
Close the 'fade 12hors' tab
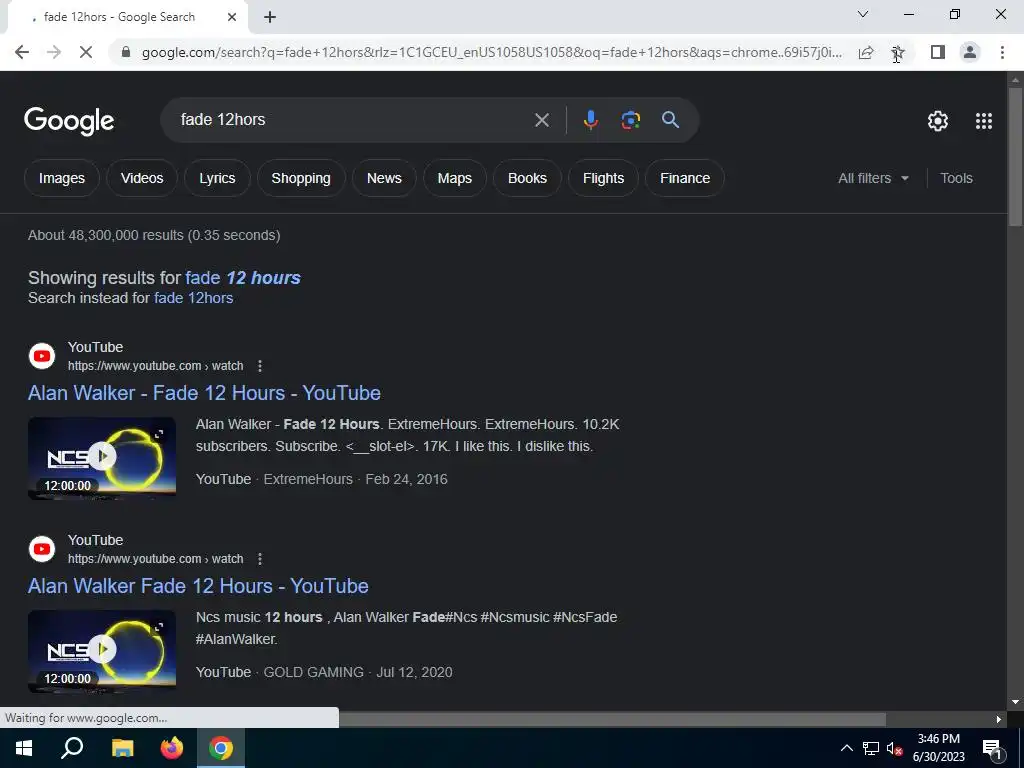click(x=232, y=18)
